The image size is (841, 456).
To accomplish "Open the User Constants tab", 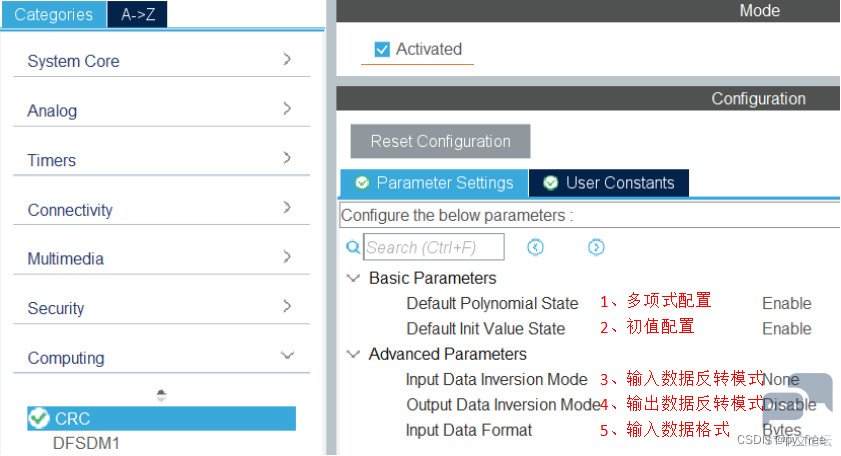I will click(x=609, y=183).
